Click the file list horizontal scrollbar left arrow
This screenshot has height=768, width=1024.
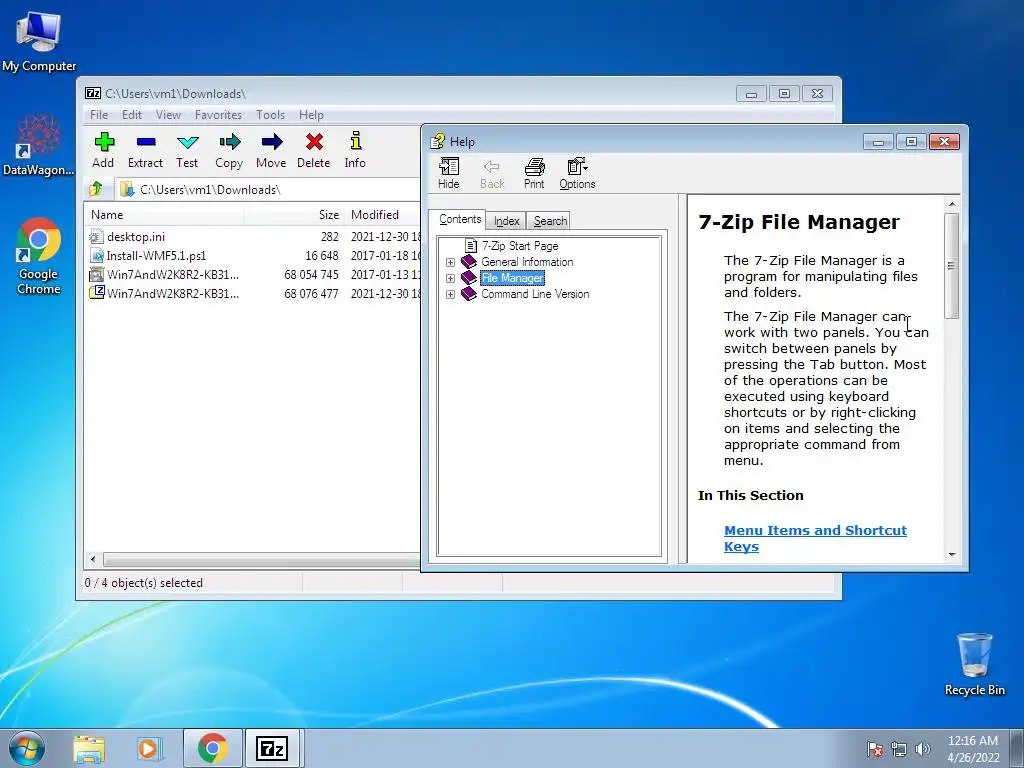coord(93,559)
